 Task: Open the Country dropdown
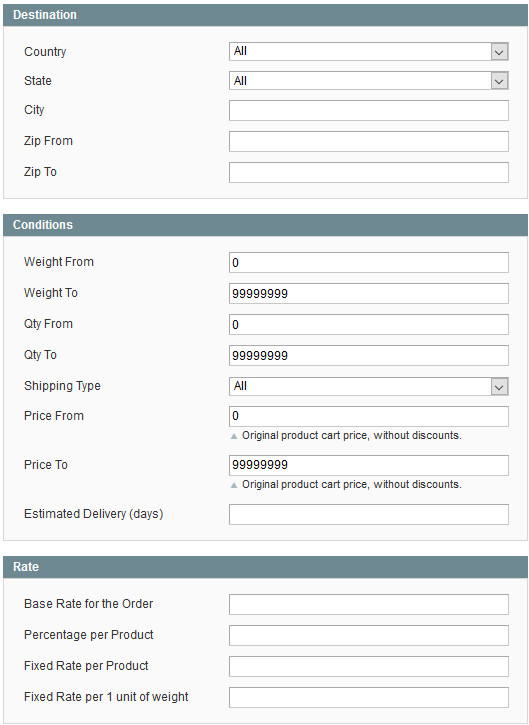369,51
